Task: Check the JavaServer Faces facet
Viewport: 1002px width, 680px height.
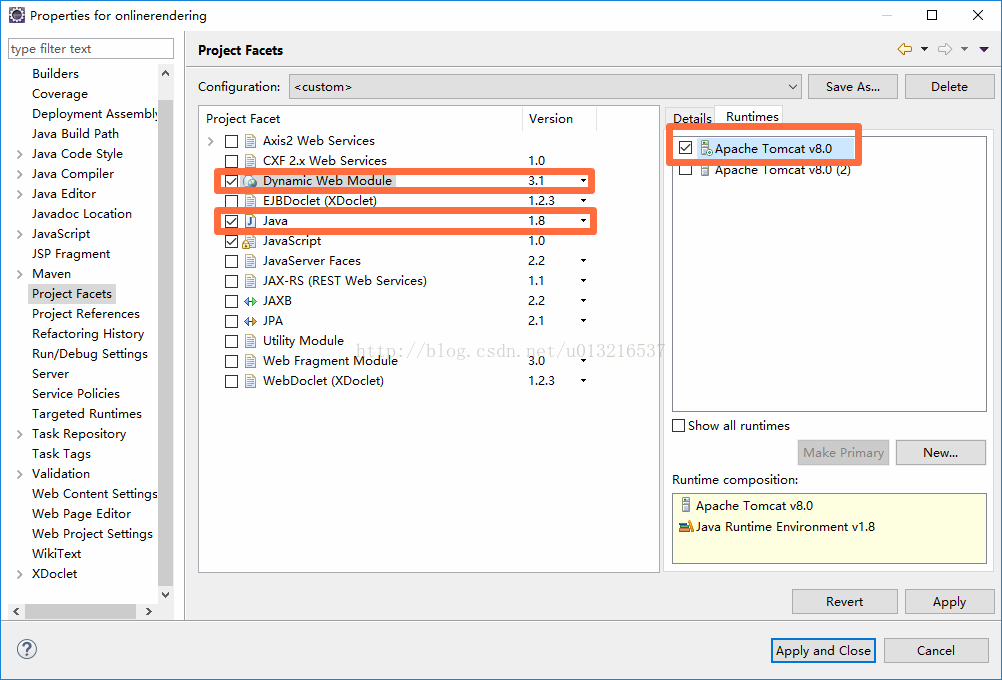Action: (231, 261)
